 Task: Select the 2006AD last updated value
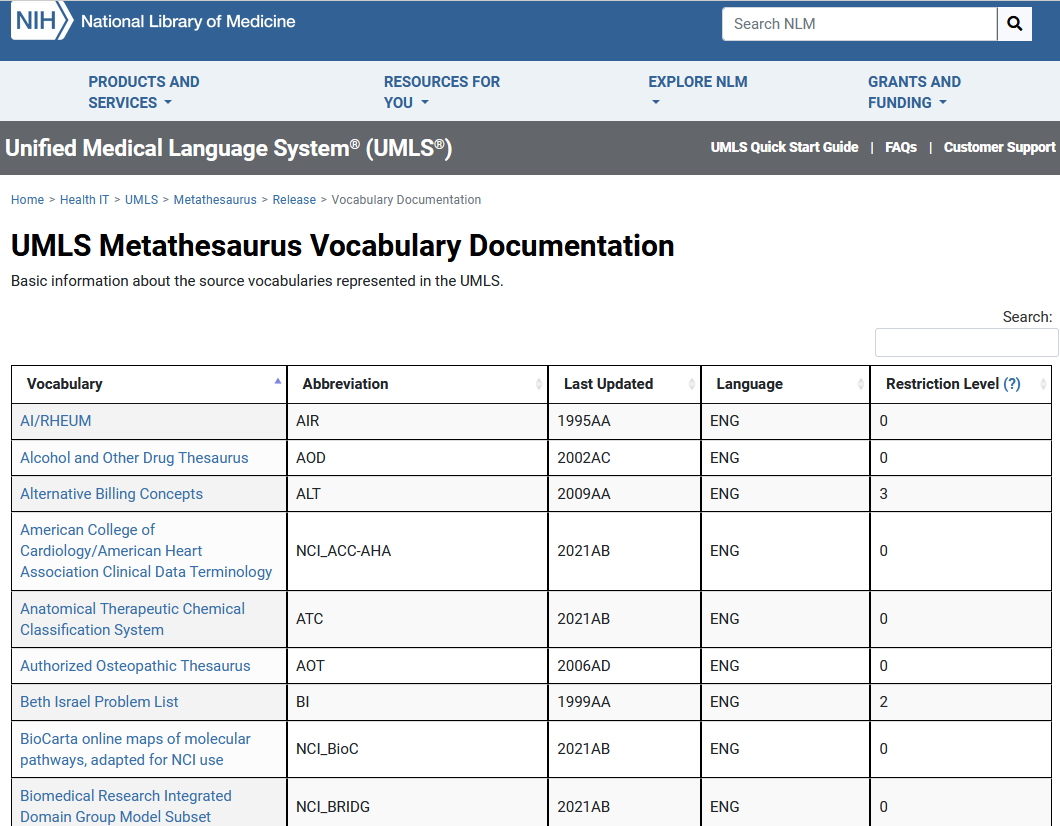(583, 666)
